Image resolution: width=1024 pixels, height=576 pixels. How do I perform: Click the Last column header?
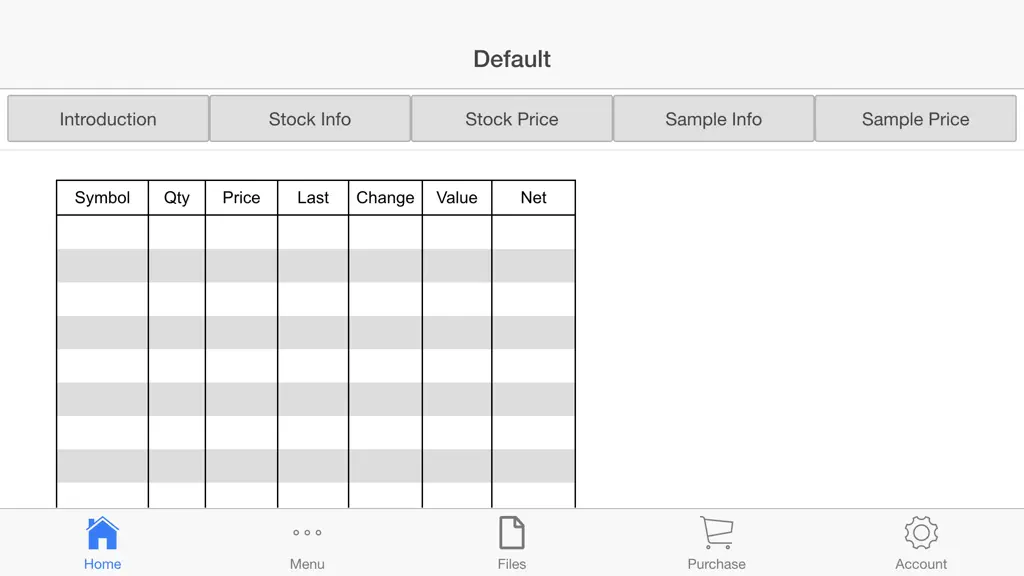313,198
